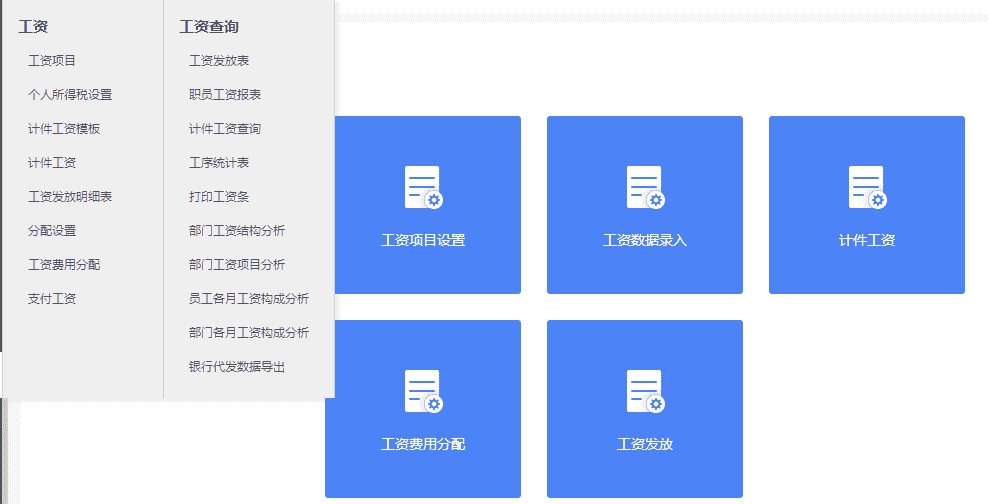Select 计件工资 in the 工资 menu column
The width and height of the screenshot is (988, 504).
pyautogui.click(x=52, y=163)
